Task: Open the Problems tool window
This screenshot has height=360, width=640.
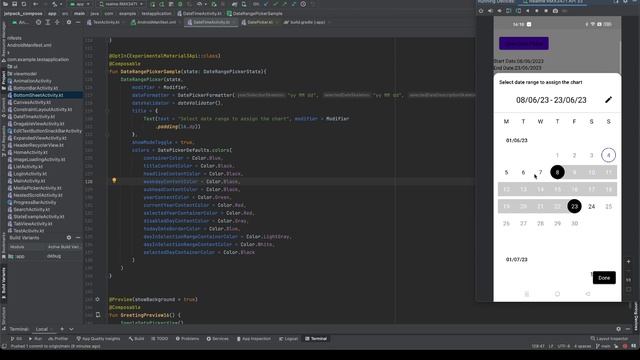Action: pos(187,339)
